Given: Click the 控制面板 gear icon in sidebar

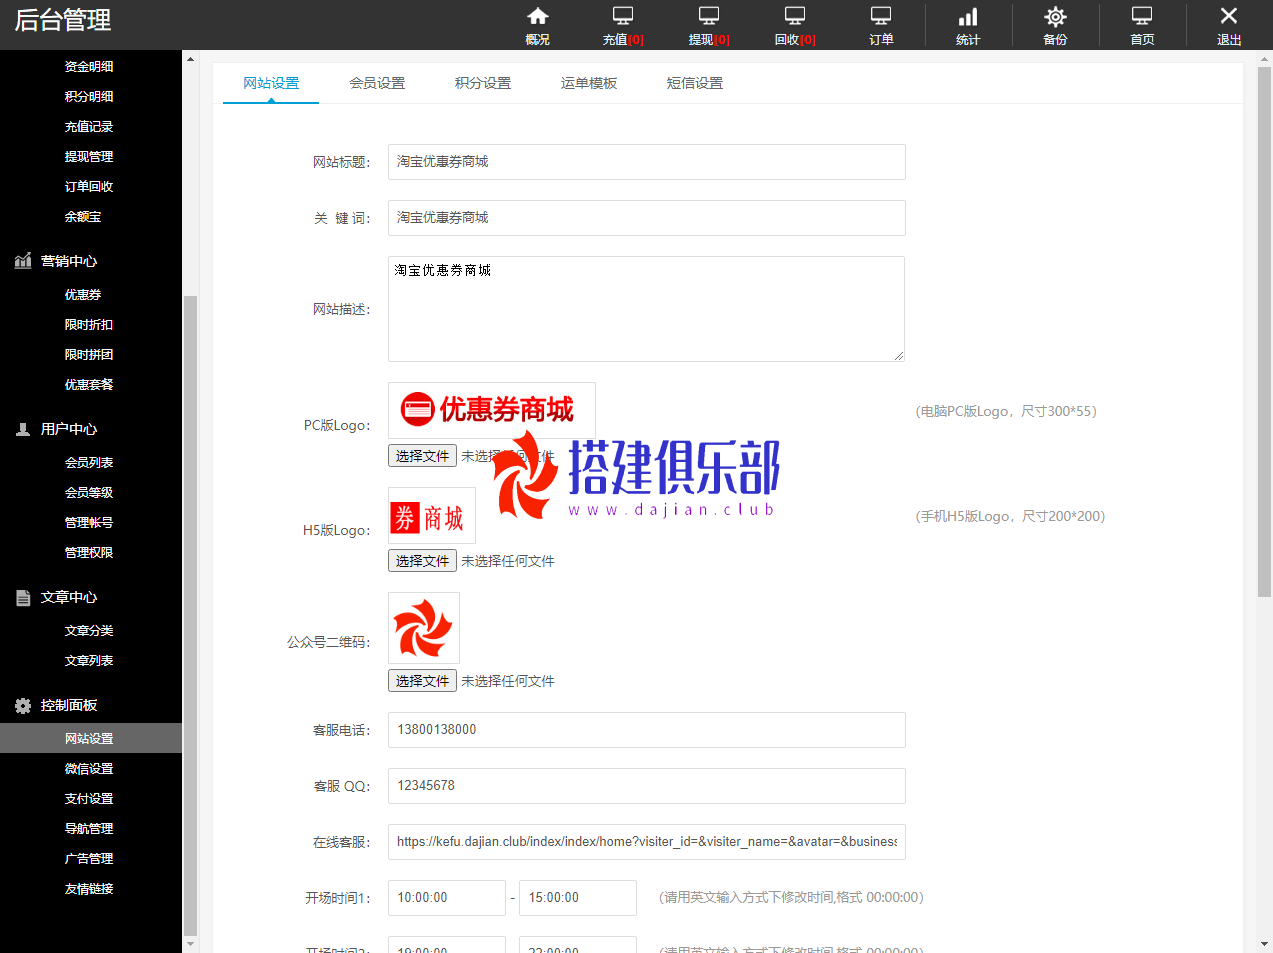Looking at the screenshot, I should click(23, 705).
